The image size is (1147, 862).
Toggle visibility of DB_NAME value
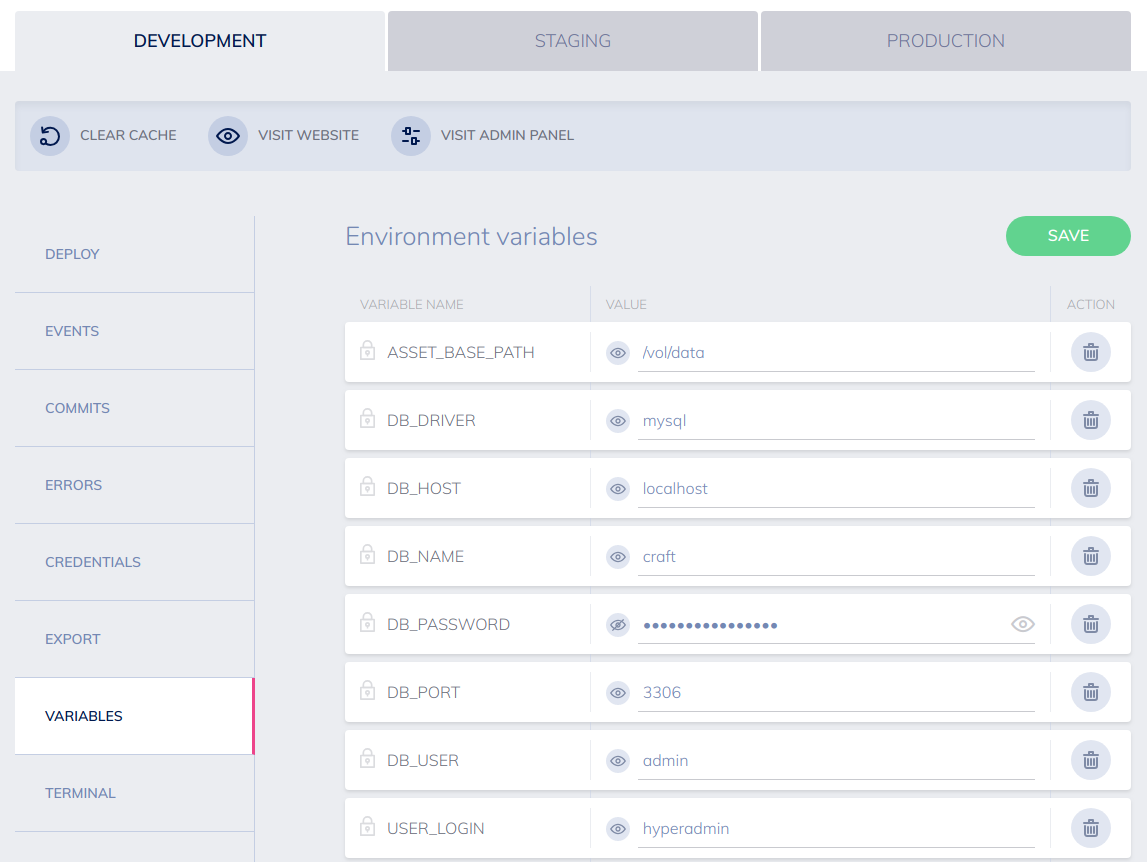tap(618, 557)
